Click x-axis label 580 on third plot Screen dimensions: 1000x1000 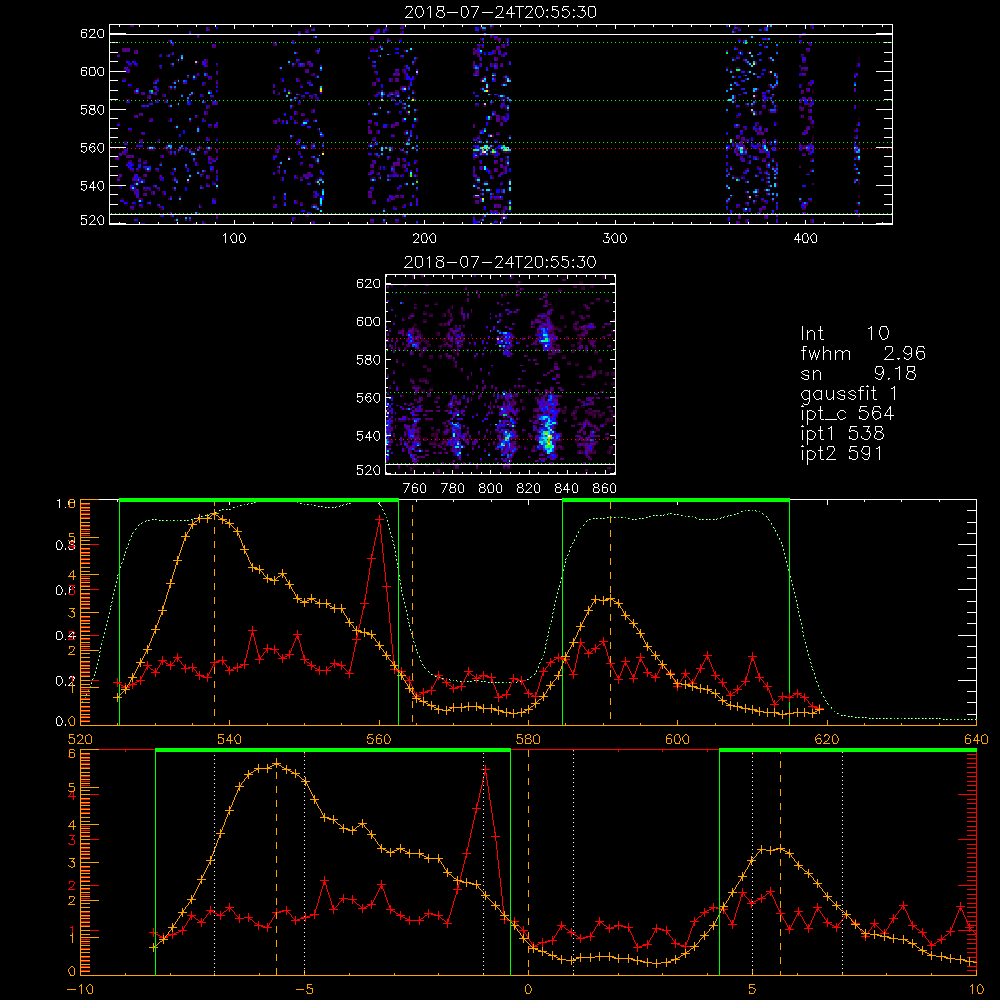point(529,740)
